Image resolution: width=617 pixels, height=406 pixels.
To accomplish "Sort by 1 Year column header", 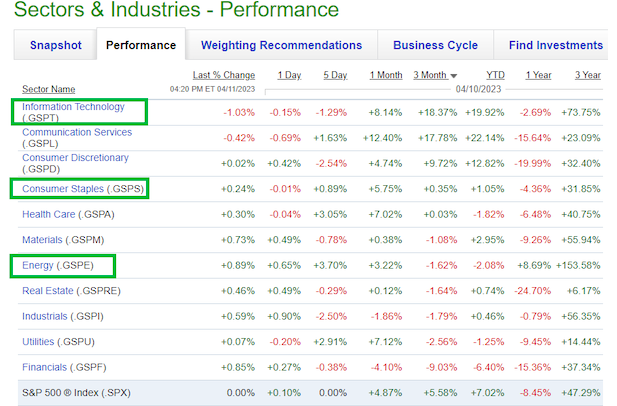I will point(538,75).
